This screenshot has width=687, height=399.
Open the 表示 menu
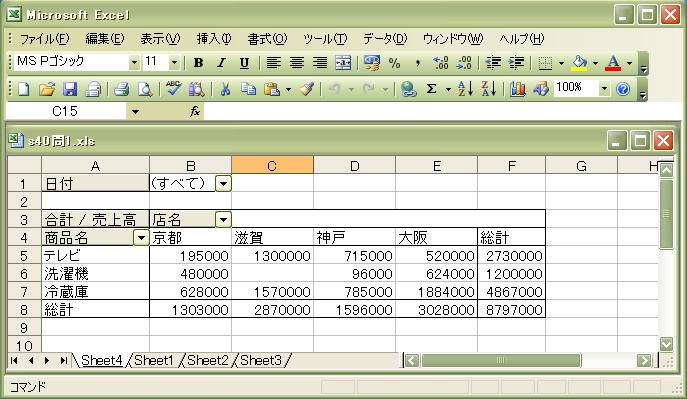160,39
